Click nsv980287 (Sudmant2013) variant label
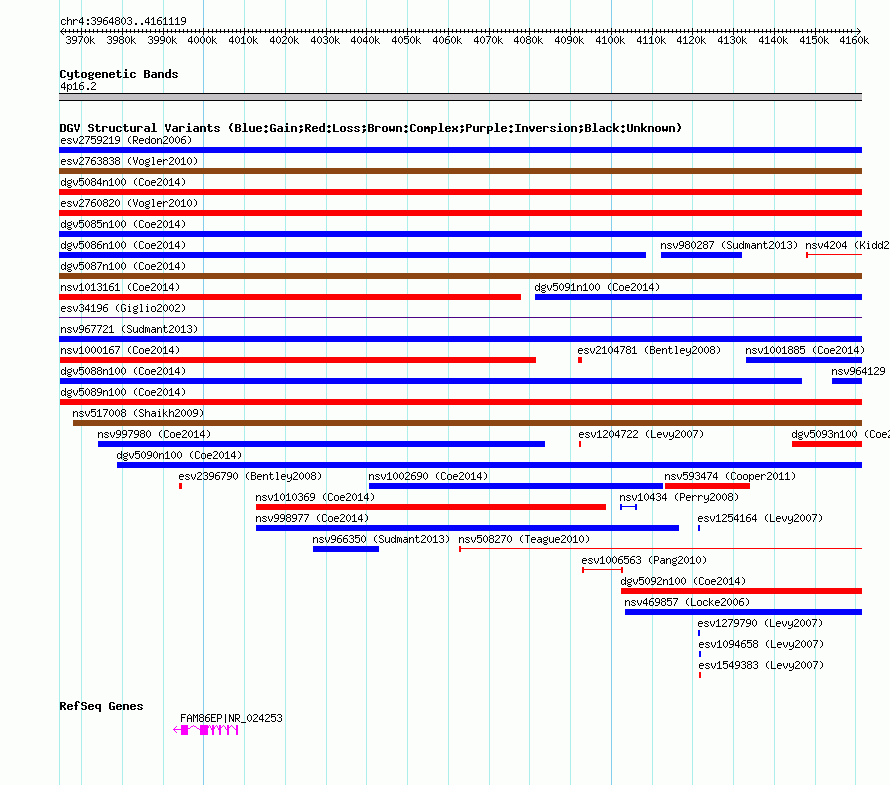890x785 pixels. click(729, 245)
